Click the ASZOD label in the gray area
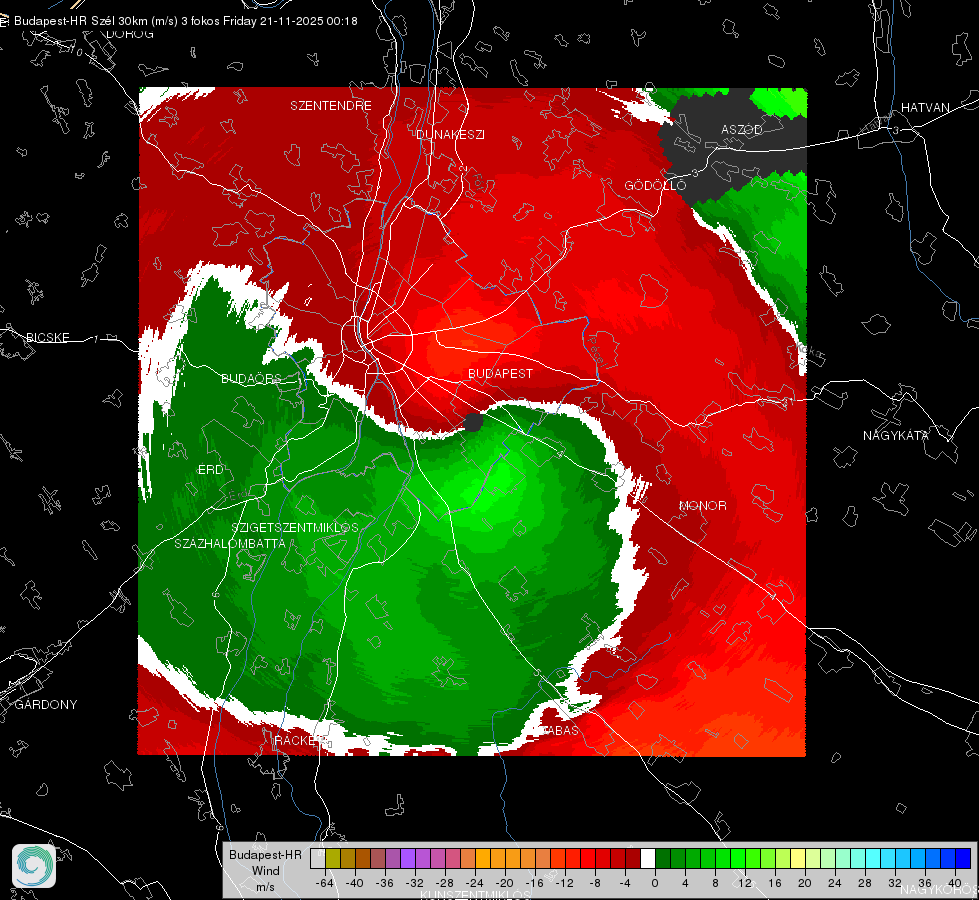This screenshot has width=979, height=900. tap(742, 129)
